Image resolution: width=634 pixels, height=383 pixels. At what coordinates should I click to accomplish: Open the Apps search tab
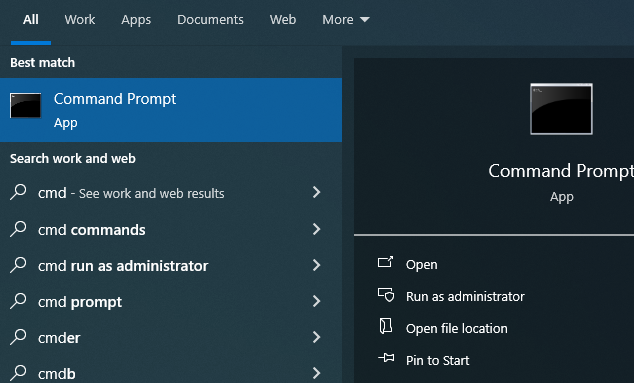pyautogui.click(x=136, y=20)
